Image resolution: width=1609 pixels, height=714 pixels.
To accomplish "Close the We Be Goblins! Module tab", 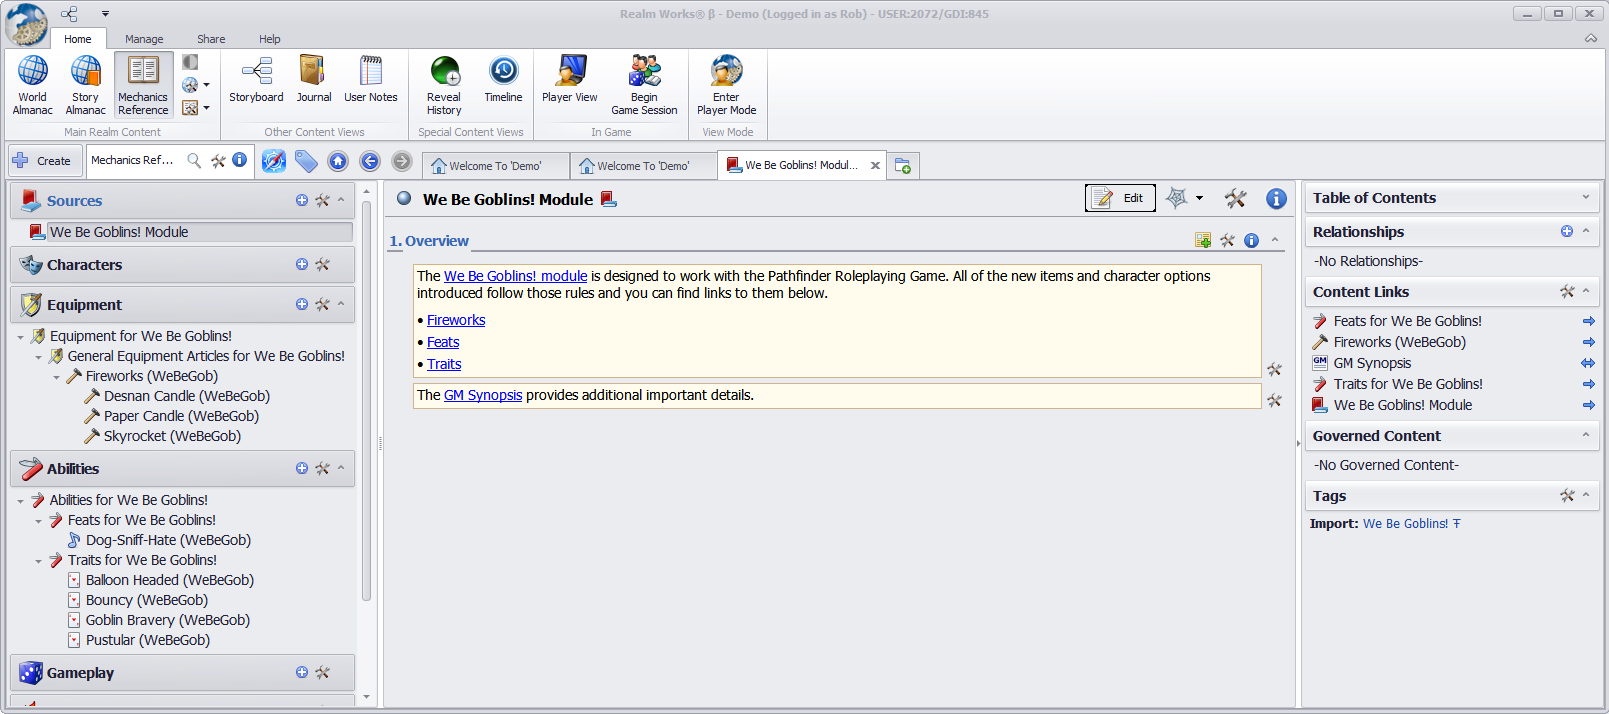I will point(875,166).
